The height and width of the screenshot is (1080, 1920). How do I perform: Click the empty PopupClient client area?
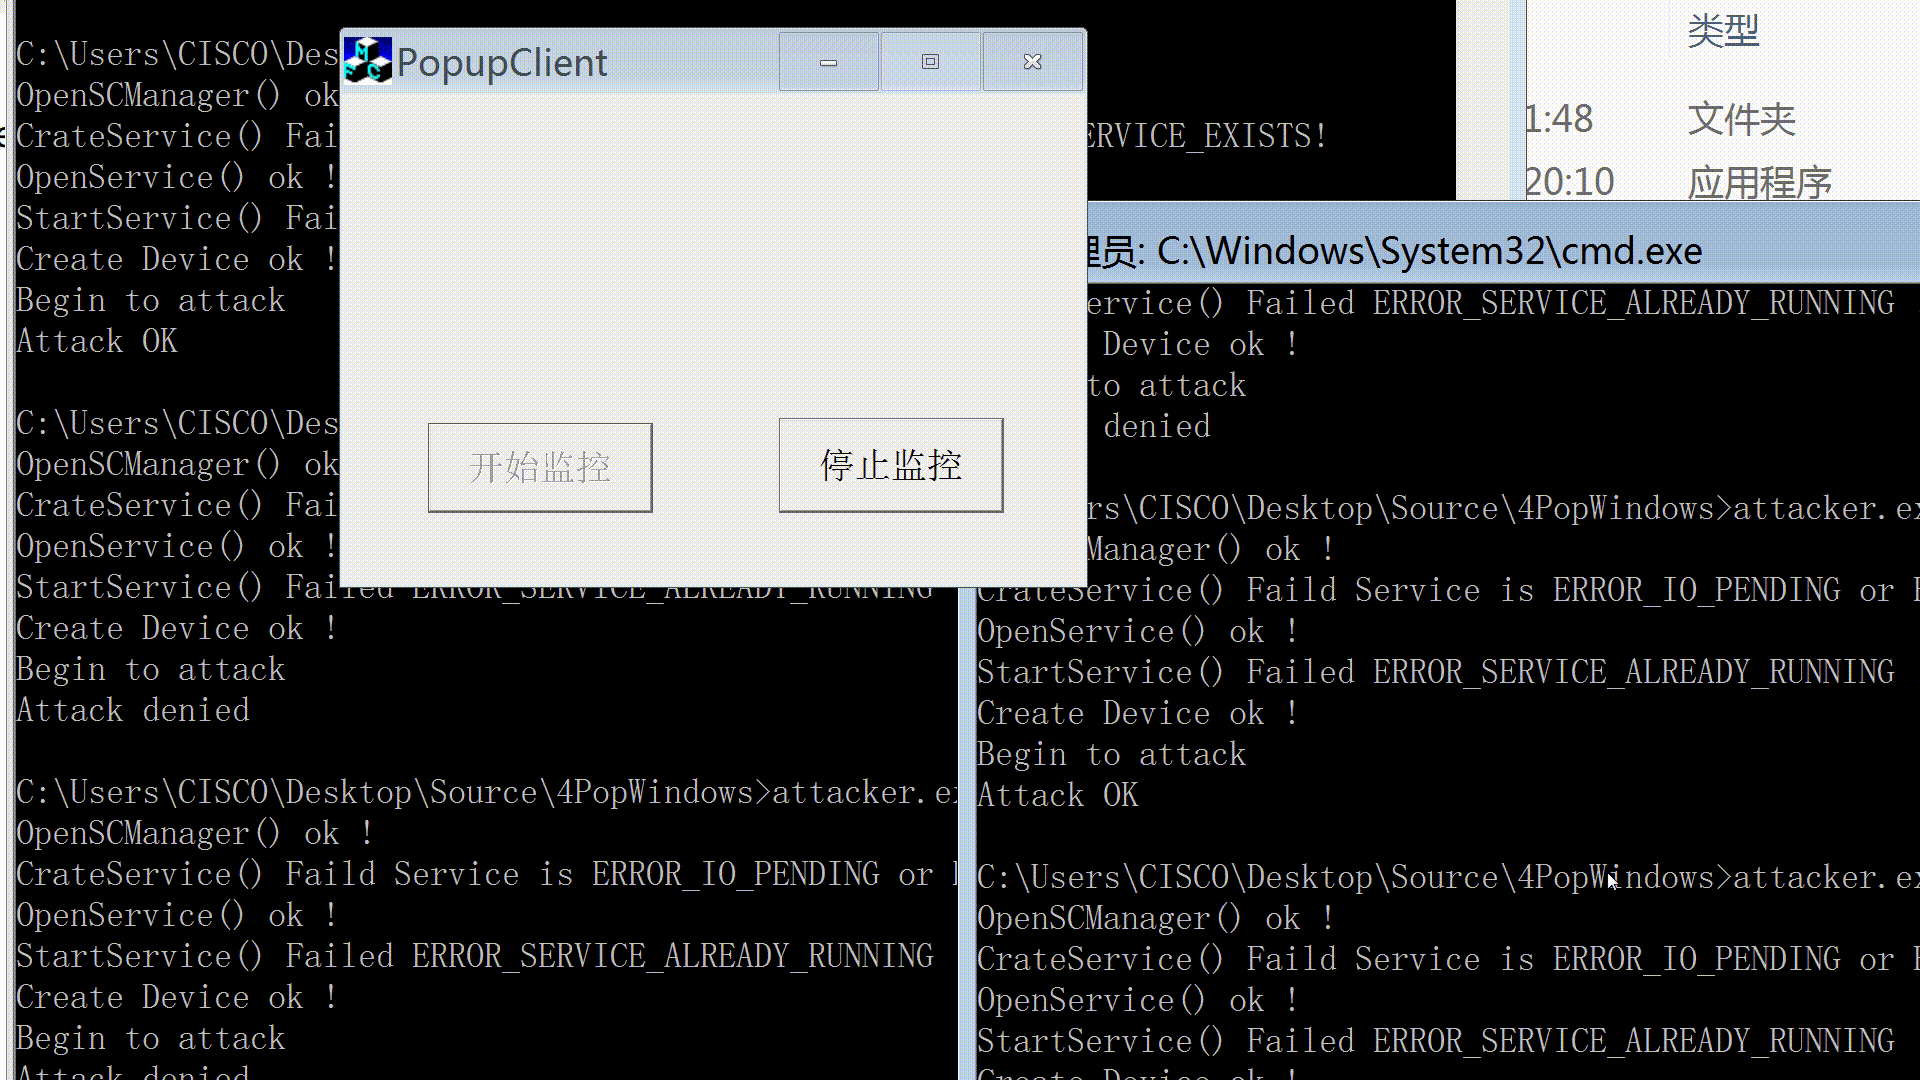click(x=712, y=250)
